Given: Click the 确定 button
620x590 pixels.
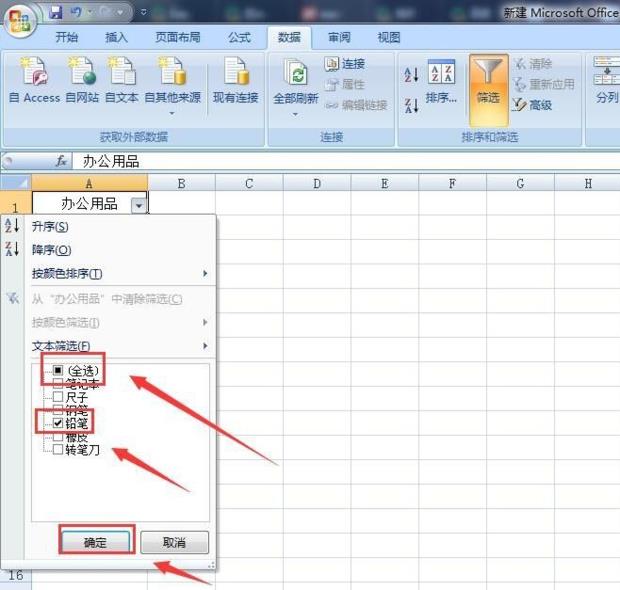Looking at the screenshot, I should (96, 542).
